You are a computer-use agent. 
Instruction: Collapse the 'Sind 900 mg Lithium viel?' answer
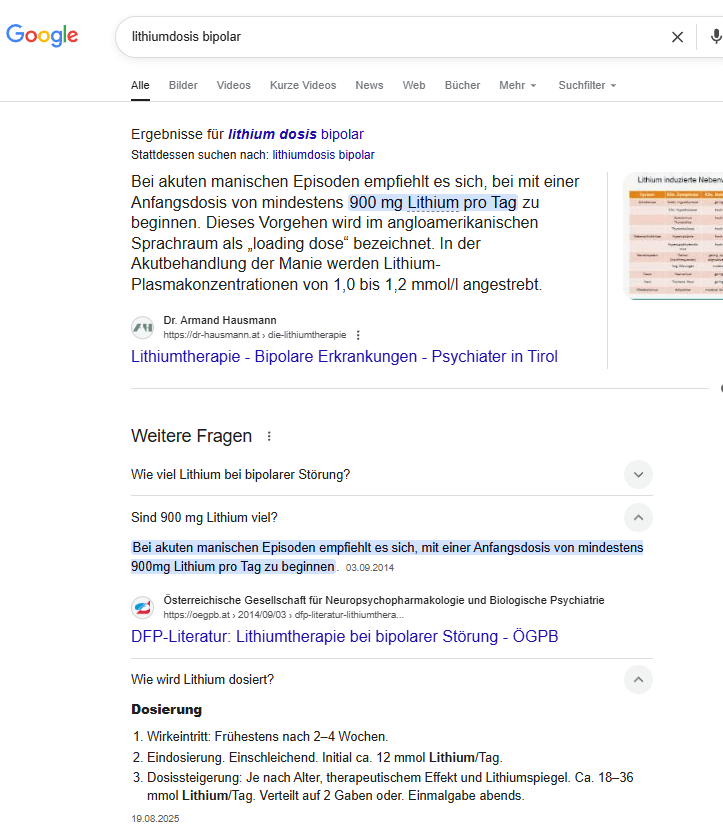point(638,517)
